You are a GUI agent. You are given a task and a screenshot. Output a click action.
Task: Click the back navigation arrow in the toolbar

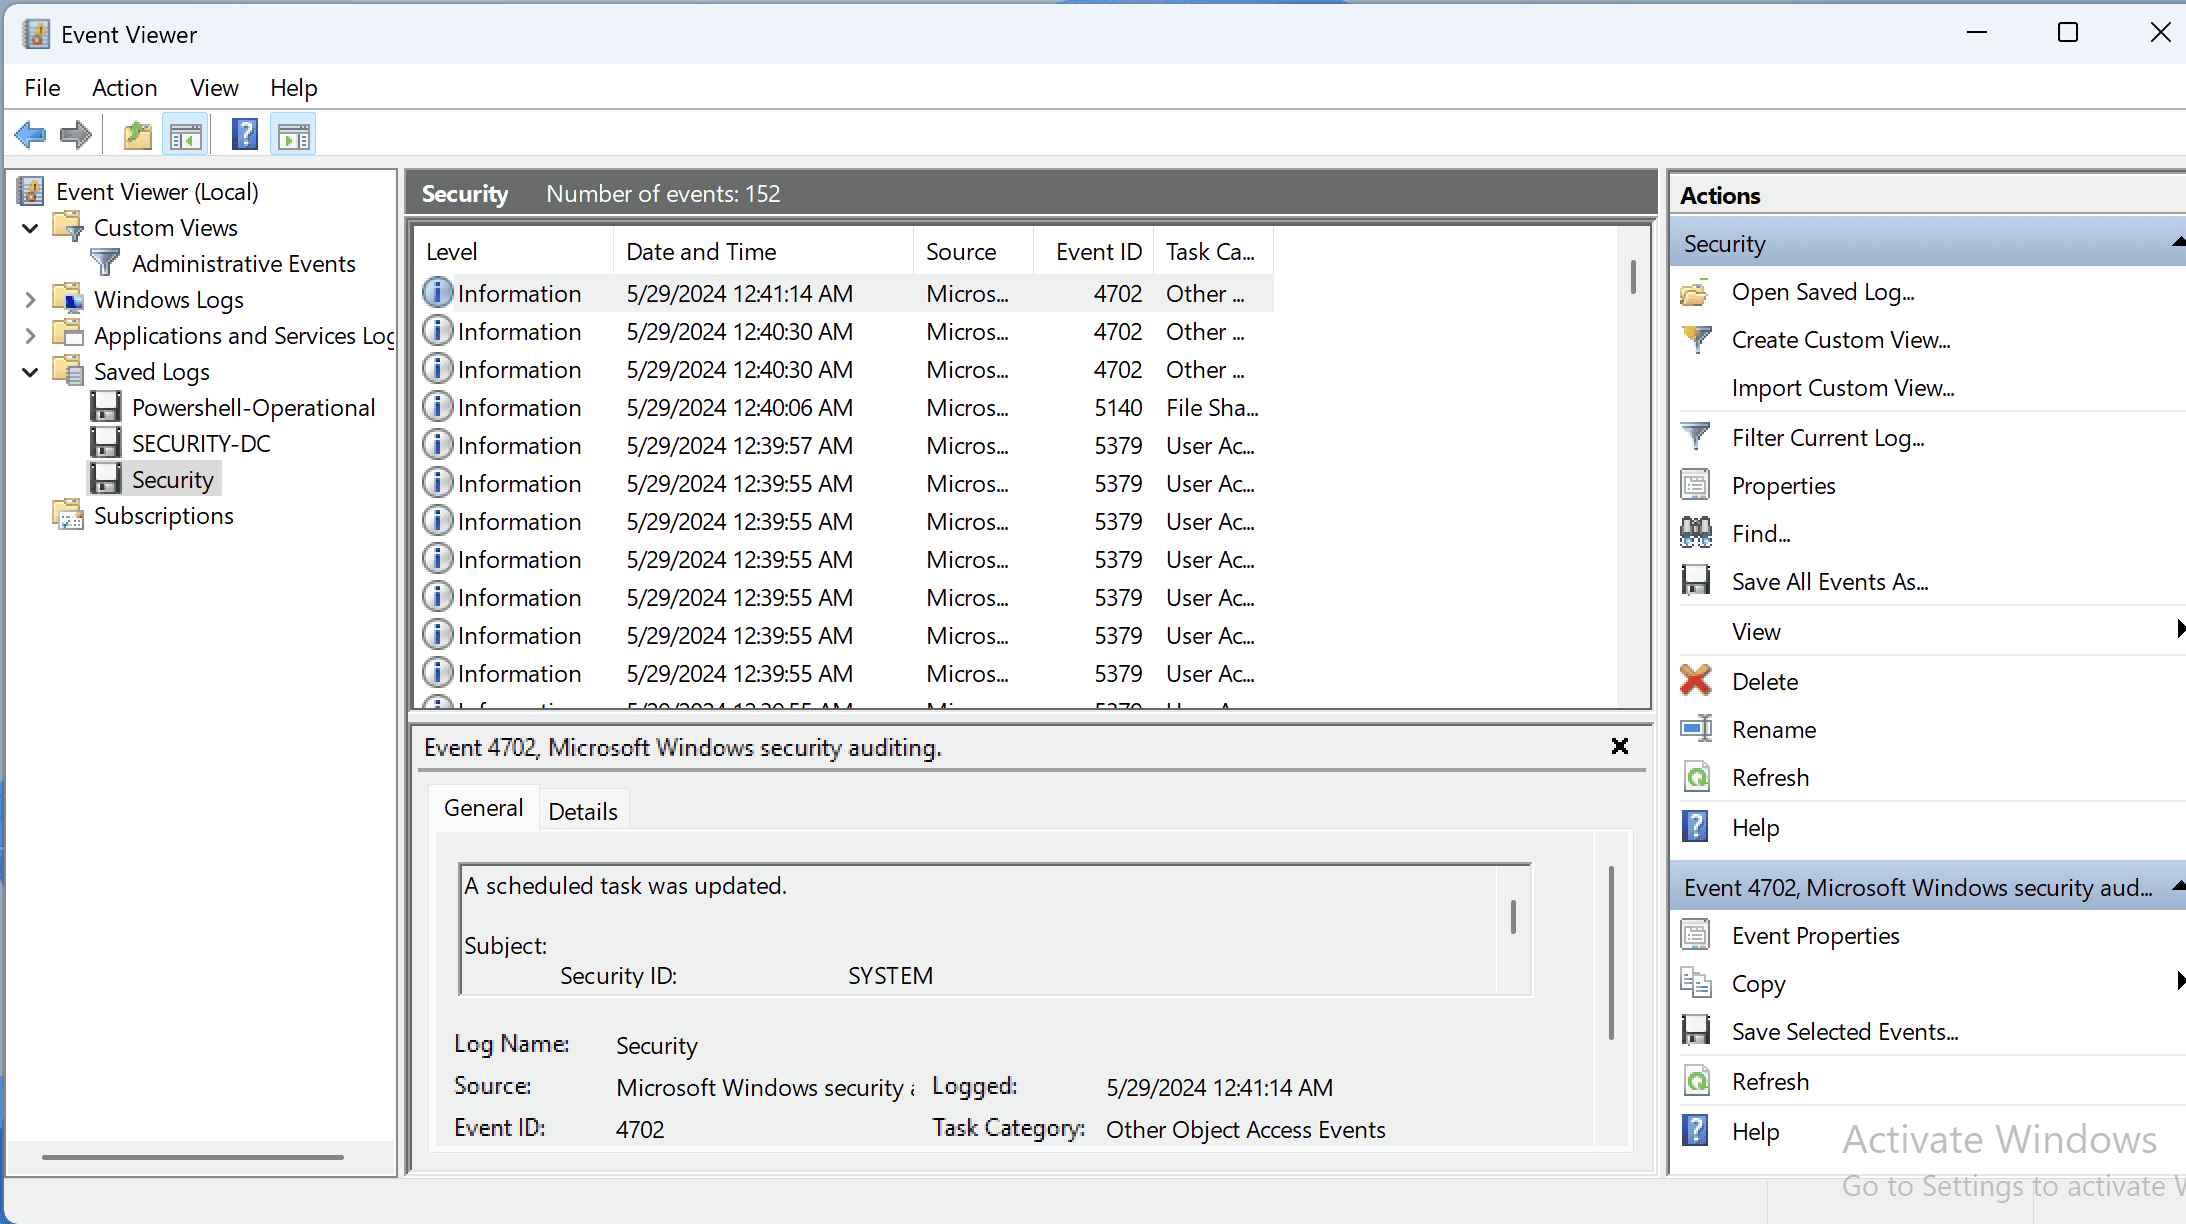point(30,134)
